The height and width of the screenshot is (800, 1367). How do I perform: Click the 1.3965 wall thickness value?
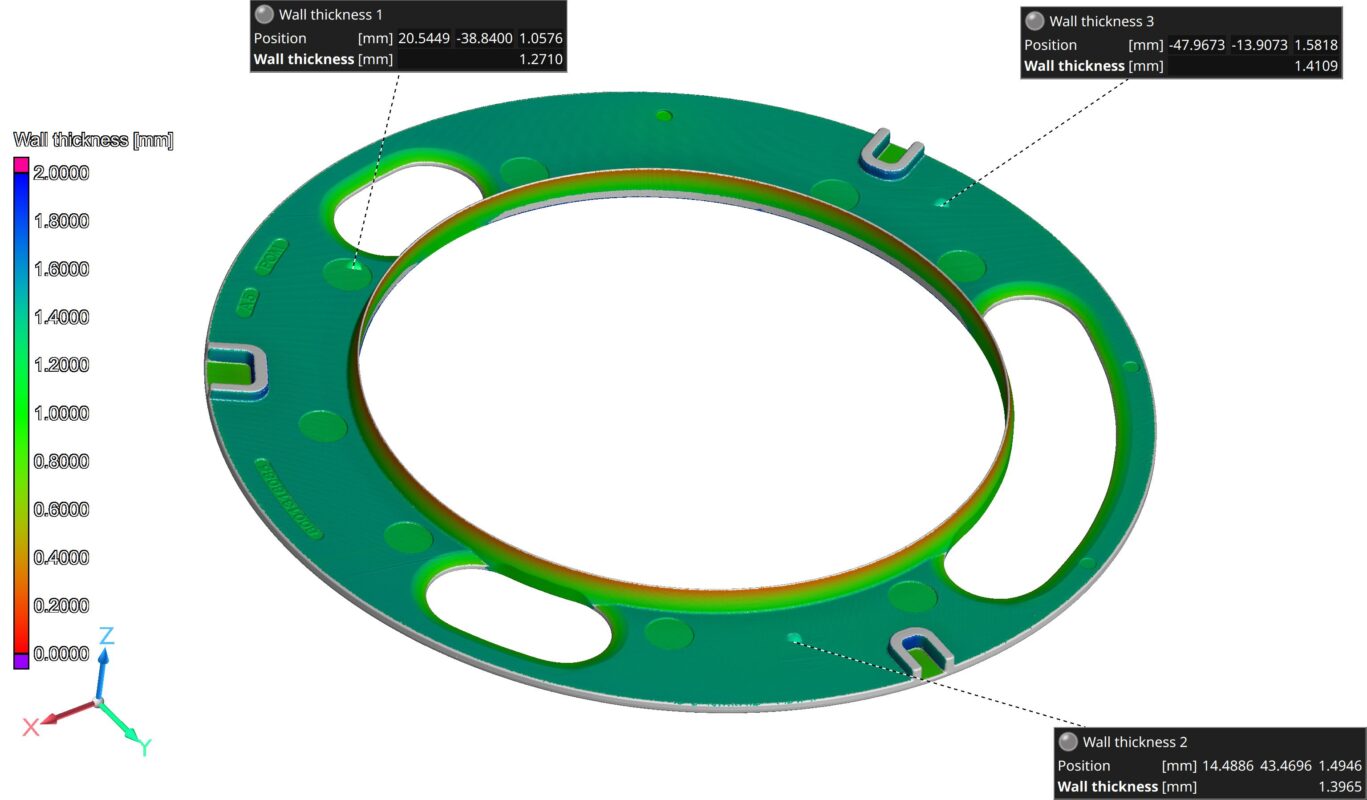tap(1338, 787)
